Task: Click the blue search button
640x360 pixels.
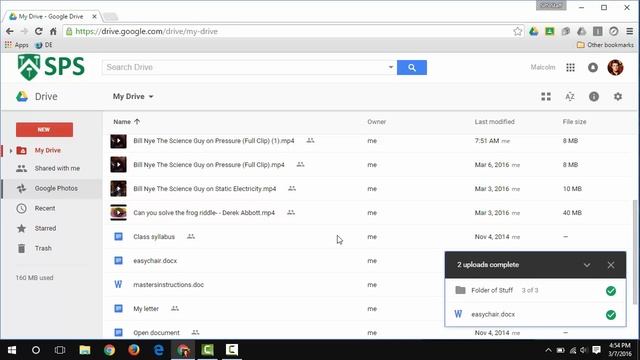Action: [411, 67]
